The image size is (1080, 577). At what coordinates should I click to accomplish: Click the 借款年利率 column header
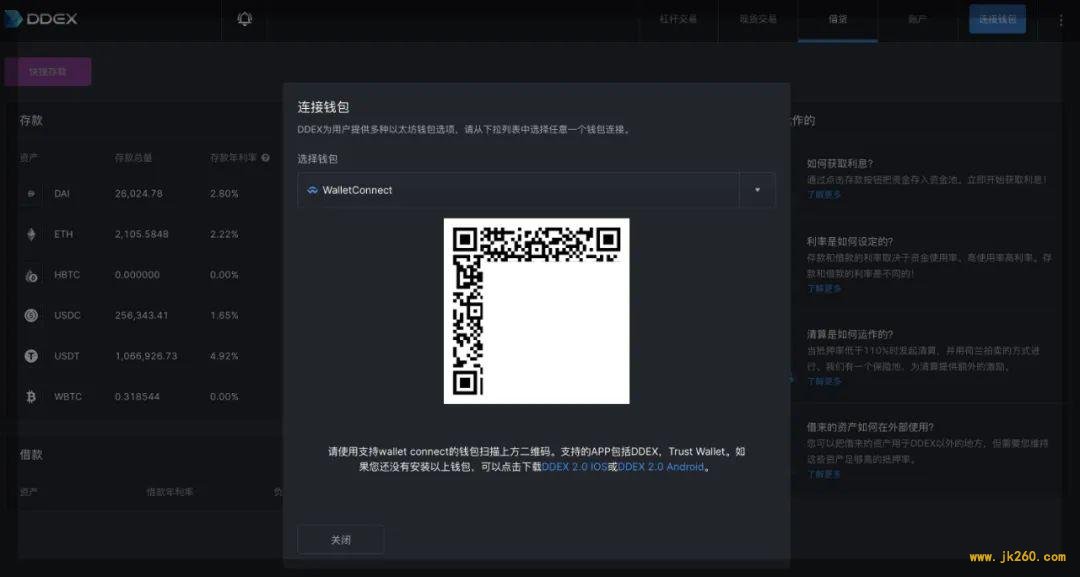coord(169,492)
